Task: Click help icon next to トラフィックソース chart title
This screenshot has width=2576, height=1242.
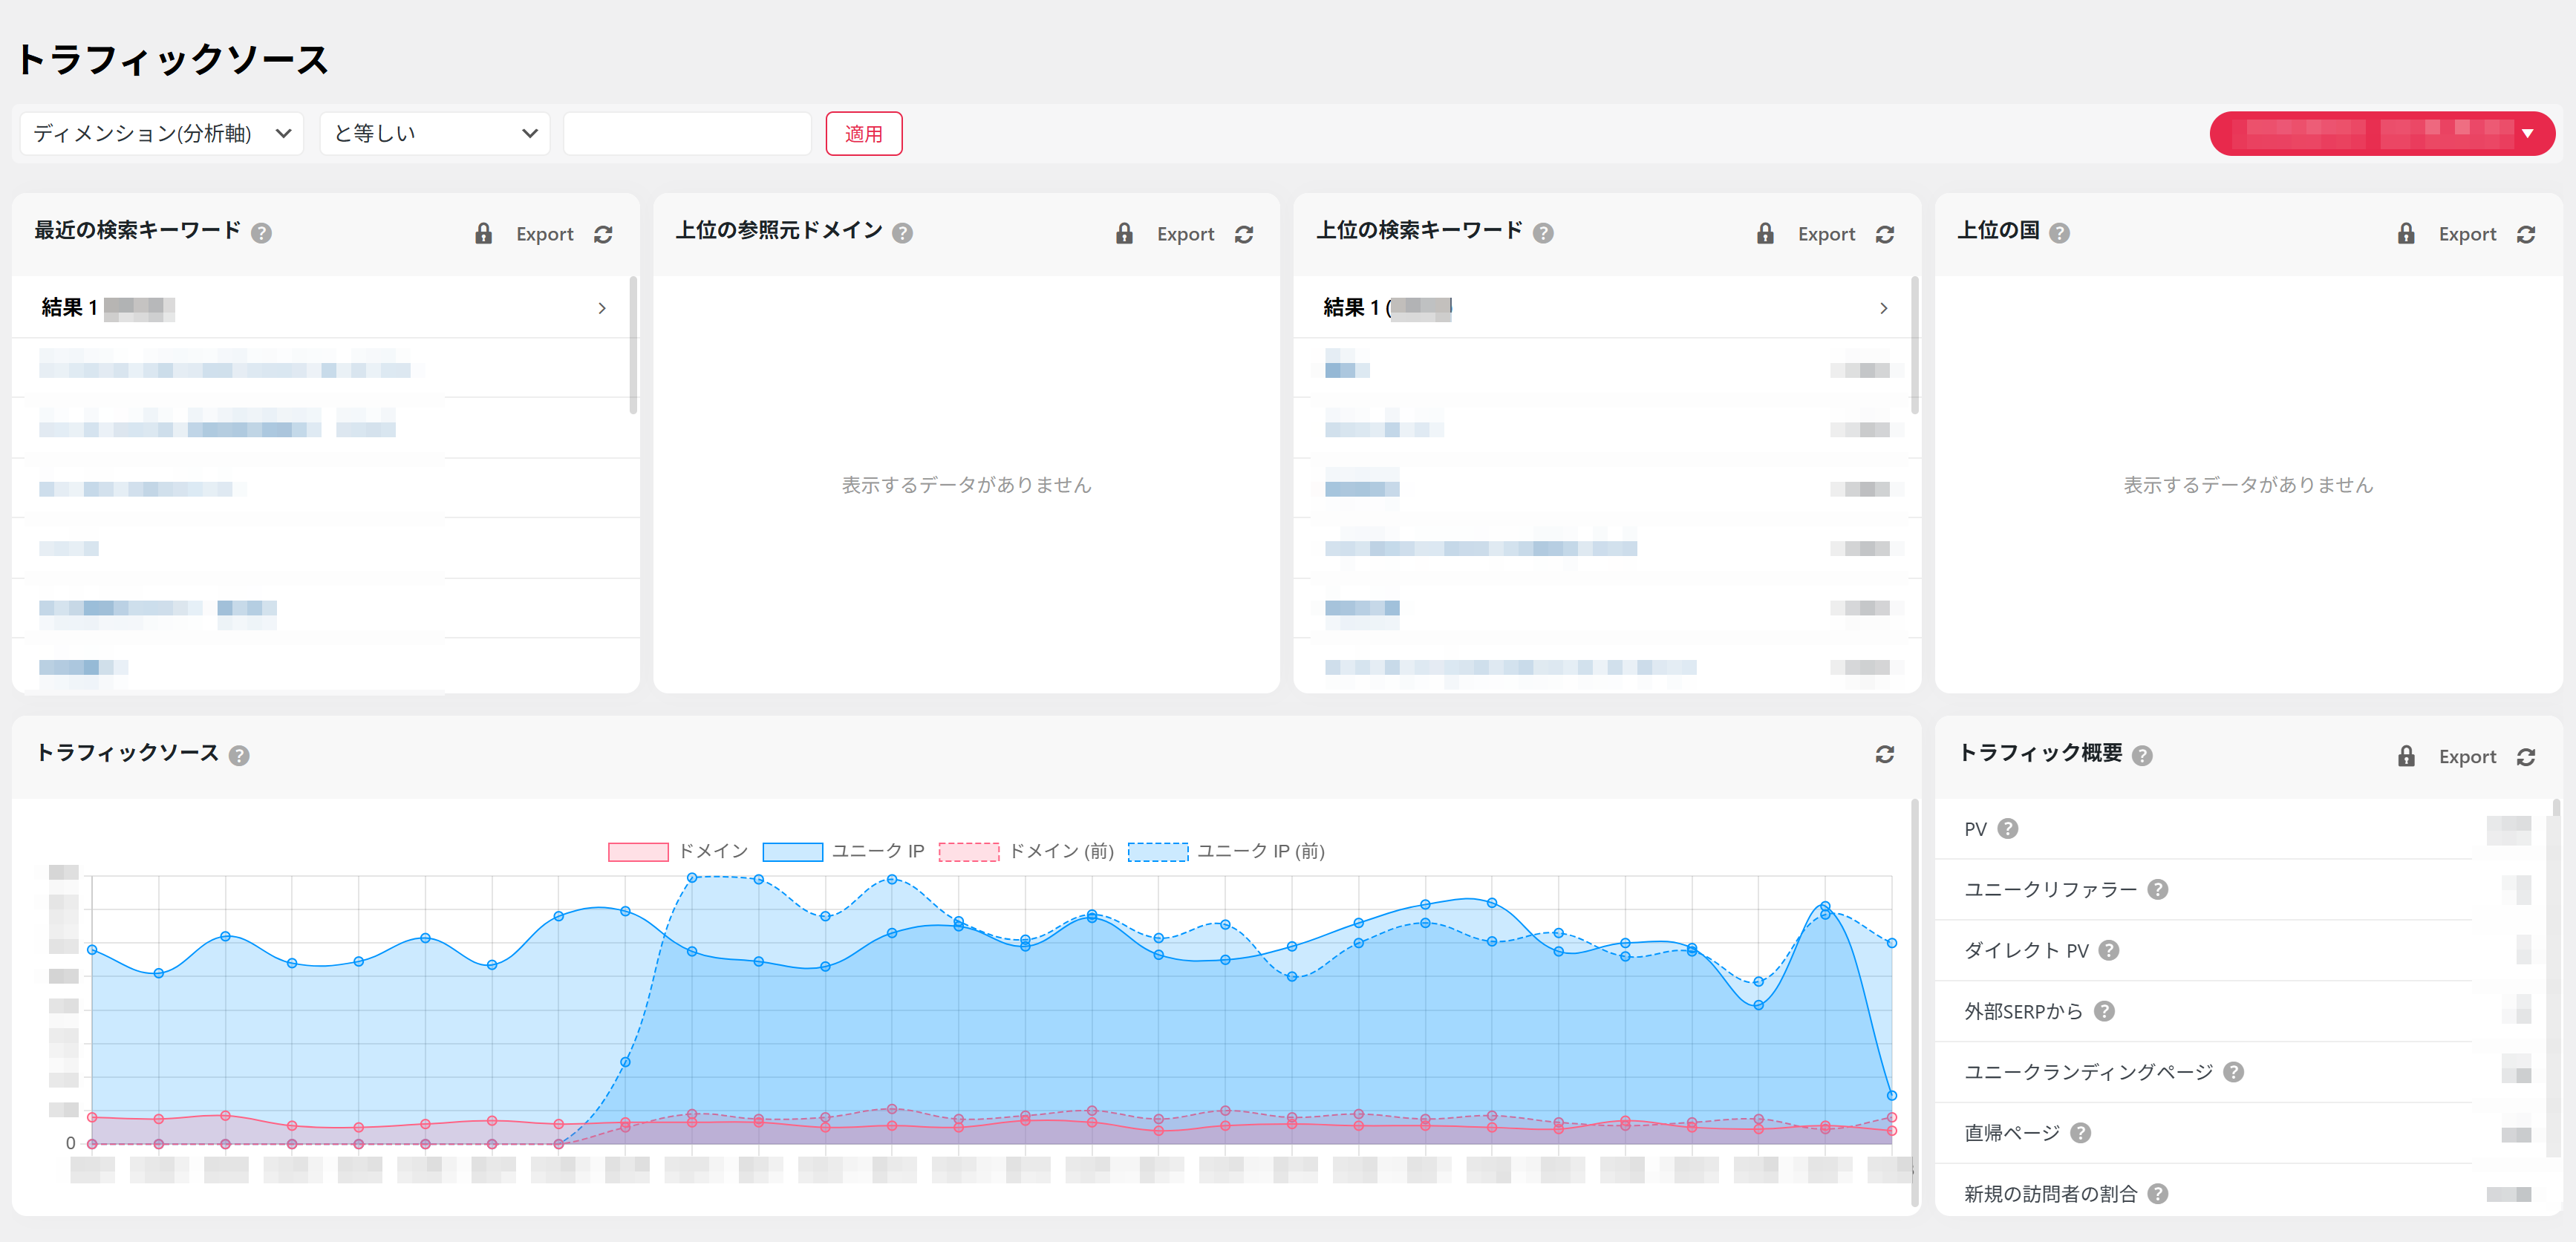Action: (x=239, y=755)
